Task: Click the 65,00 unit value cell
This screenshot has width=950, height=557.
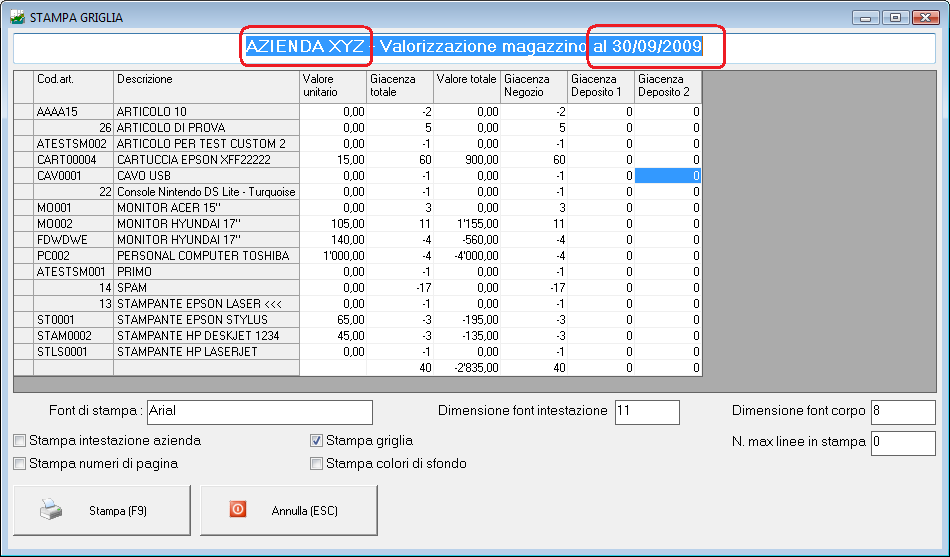Action: click(x=333, y=320)
